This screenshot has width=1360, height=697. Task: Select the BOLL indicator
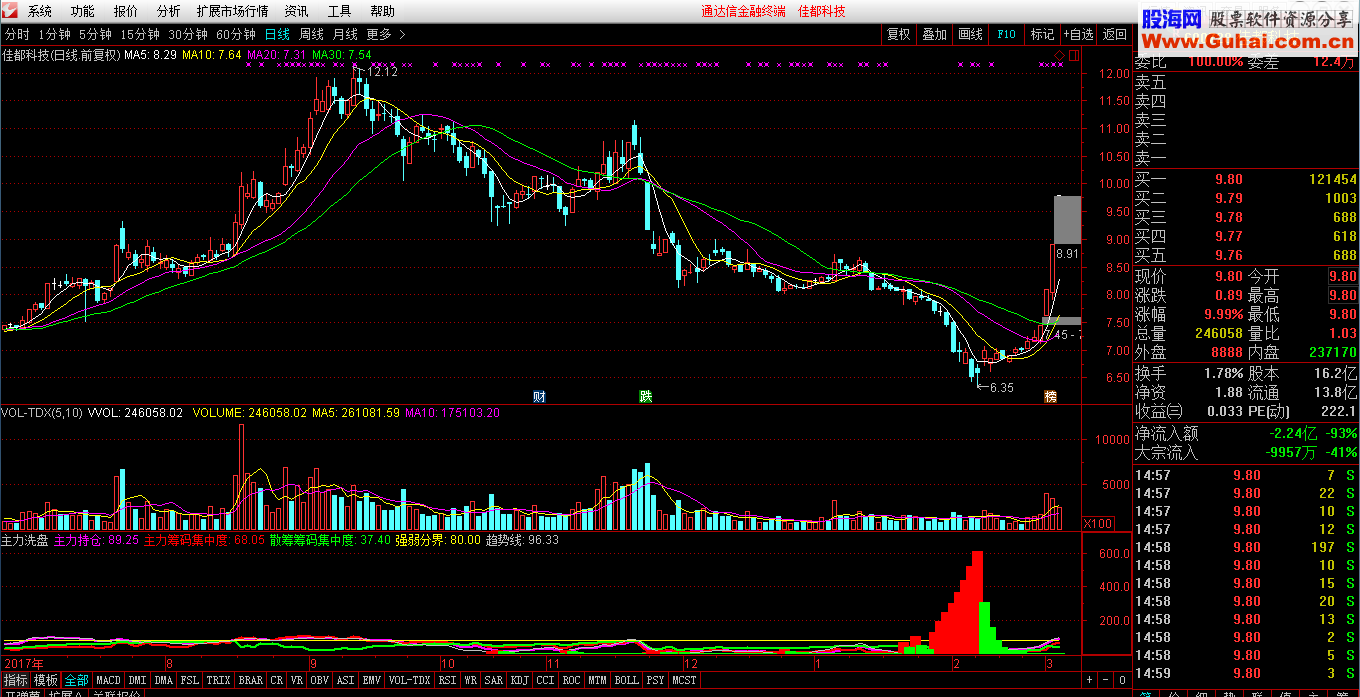coord(627,680)
